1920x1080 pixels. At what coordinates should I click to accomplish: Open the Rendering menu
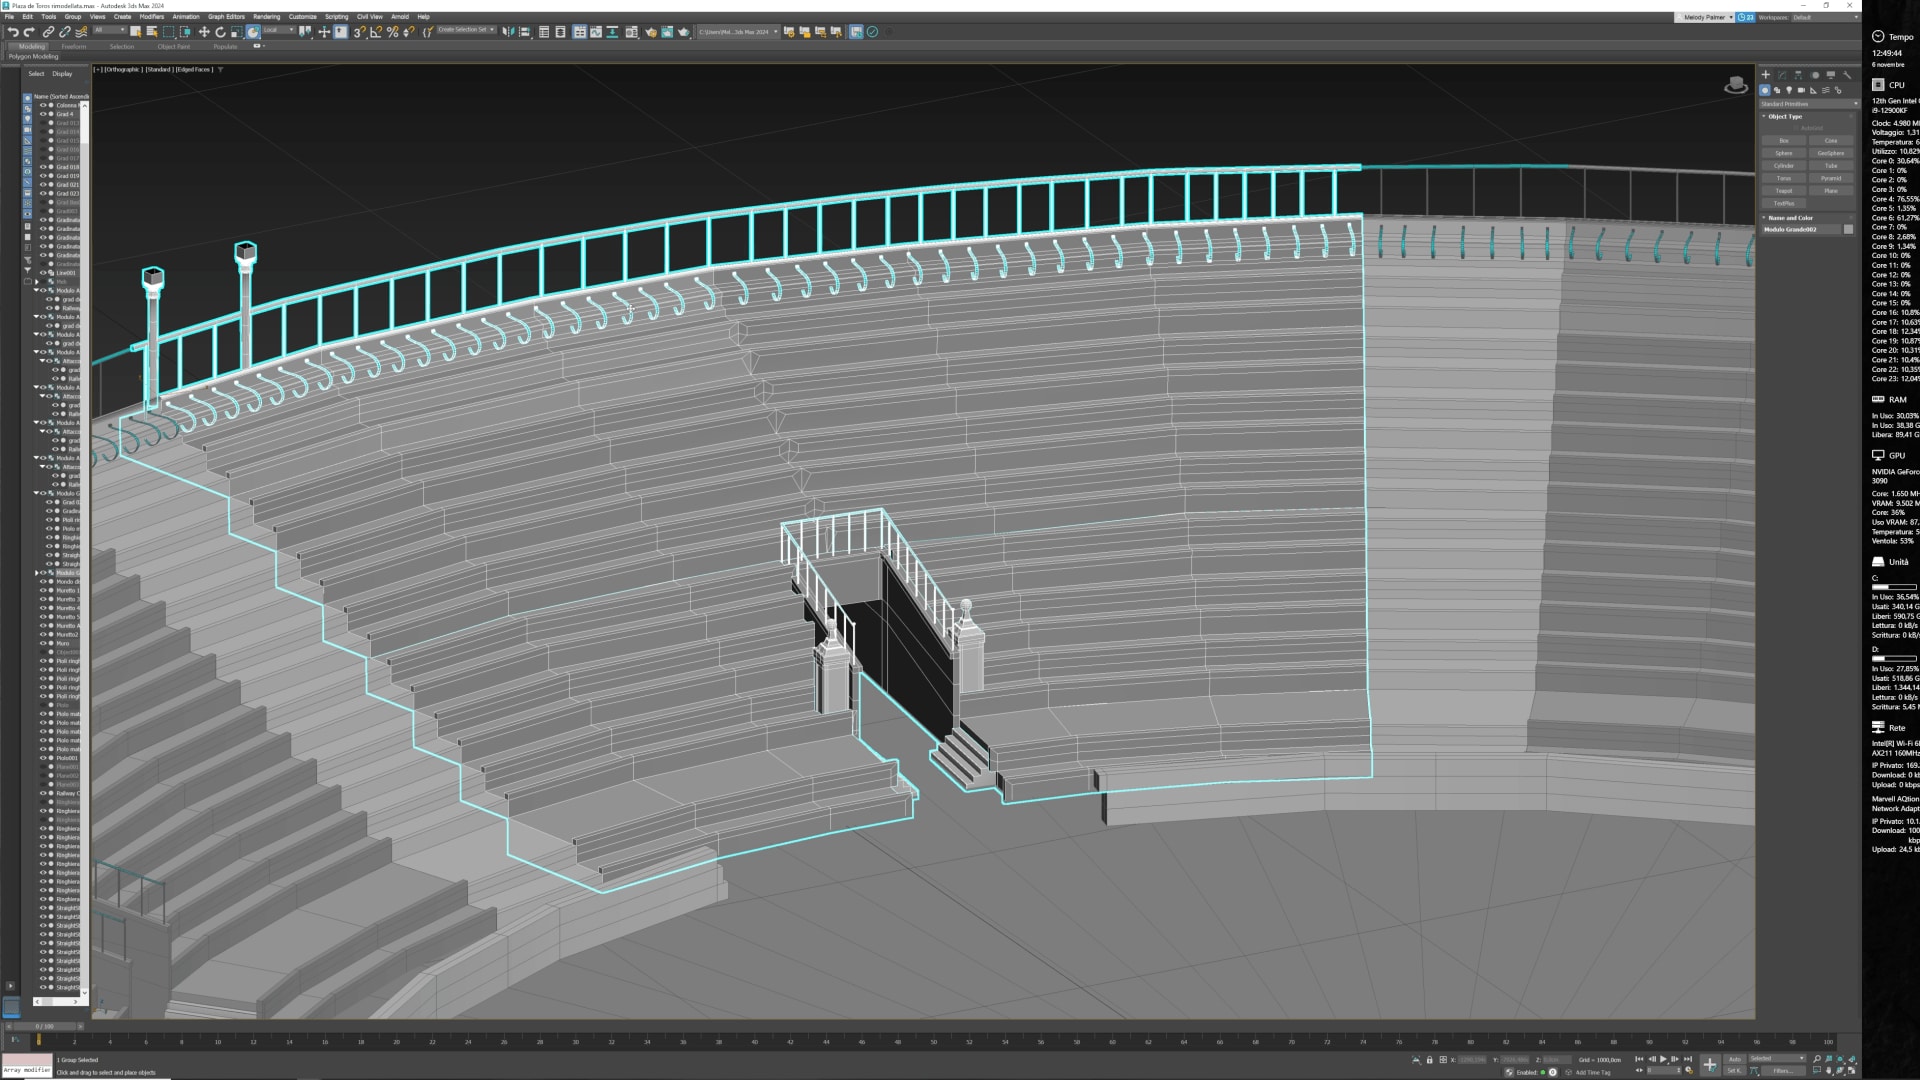[x=266, y=17]
